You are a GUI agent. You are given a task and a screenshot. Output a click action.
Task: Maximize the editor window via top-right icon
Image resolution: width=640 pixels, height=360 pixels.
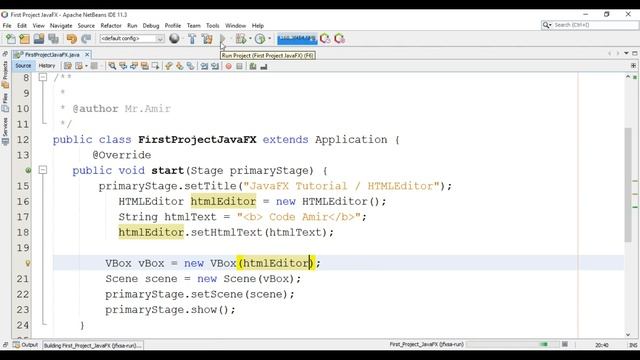click(x=635, y=53)
